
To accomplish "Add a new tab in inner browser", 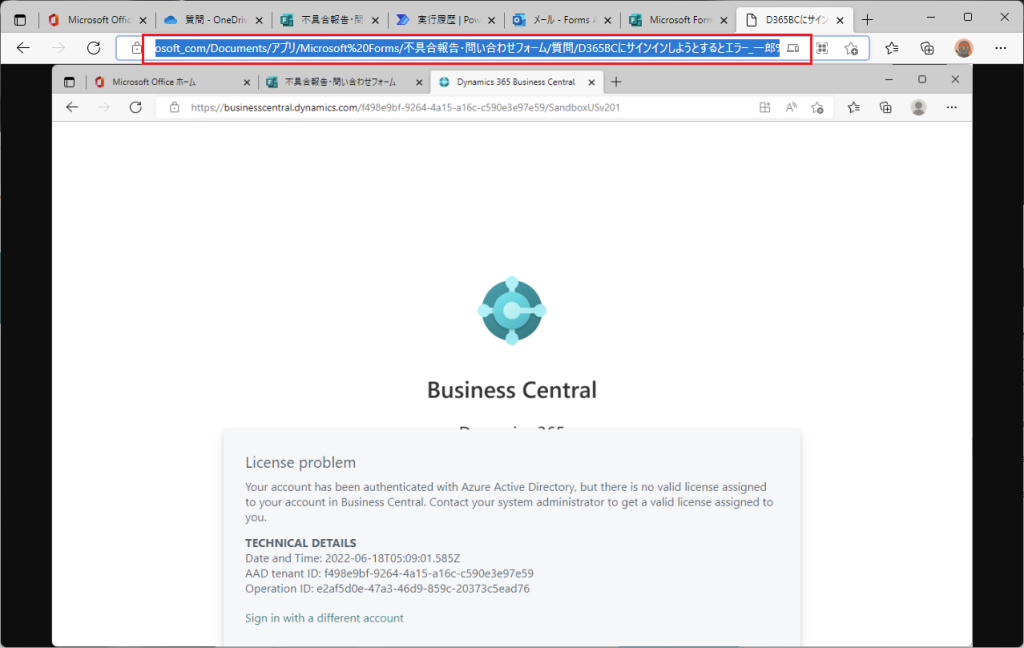I will 616,82.
